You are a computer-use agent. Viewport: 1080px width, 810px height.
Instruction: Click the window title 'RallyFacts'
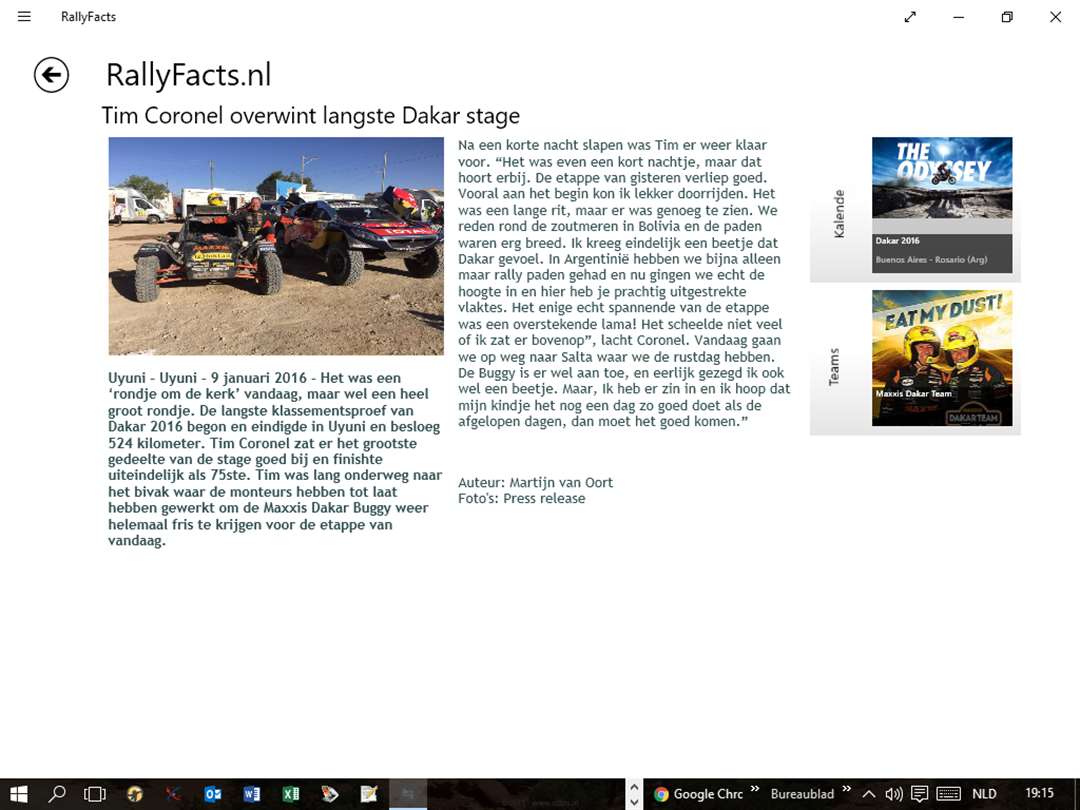(x=88, y=17)
